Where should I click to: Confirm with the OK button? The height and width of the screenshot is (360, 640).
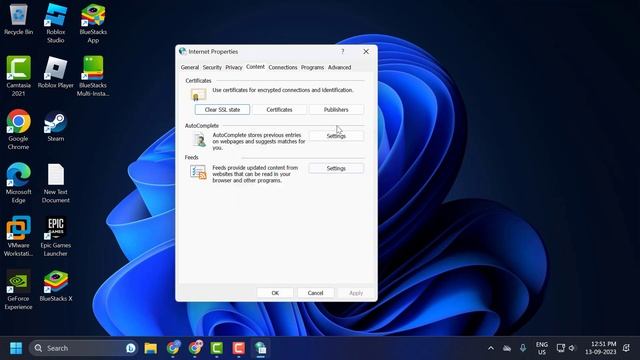point(275,293)
